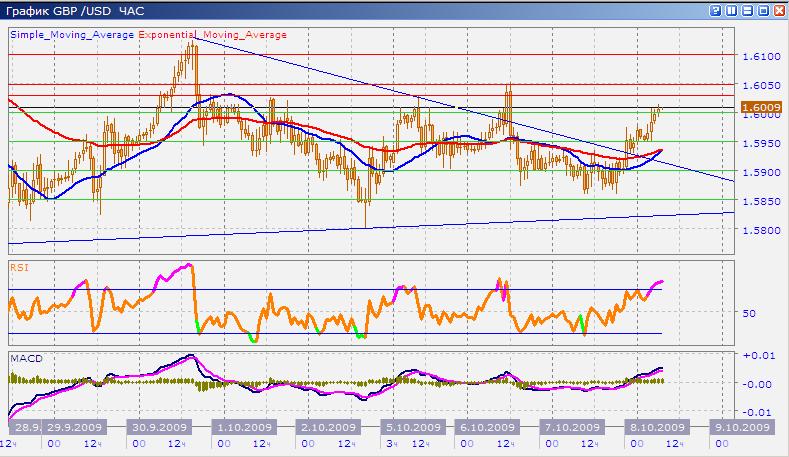The height and width of the screenshot is (457, 789).
Task: Click the Exponential_Moving_Average legend label
Action: (x=213, y=35)
